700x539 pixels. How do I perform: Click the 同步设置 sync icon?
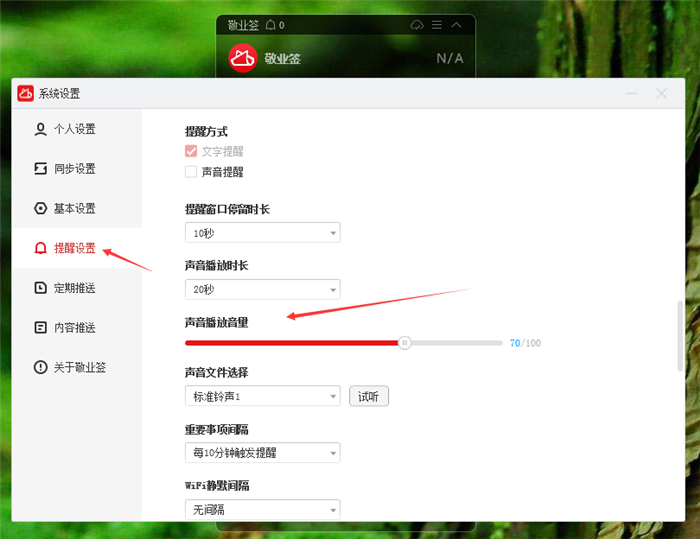[x=41, y=169]
